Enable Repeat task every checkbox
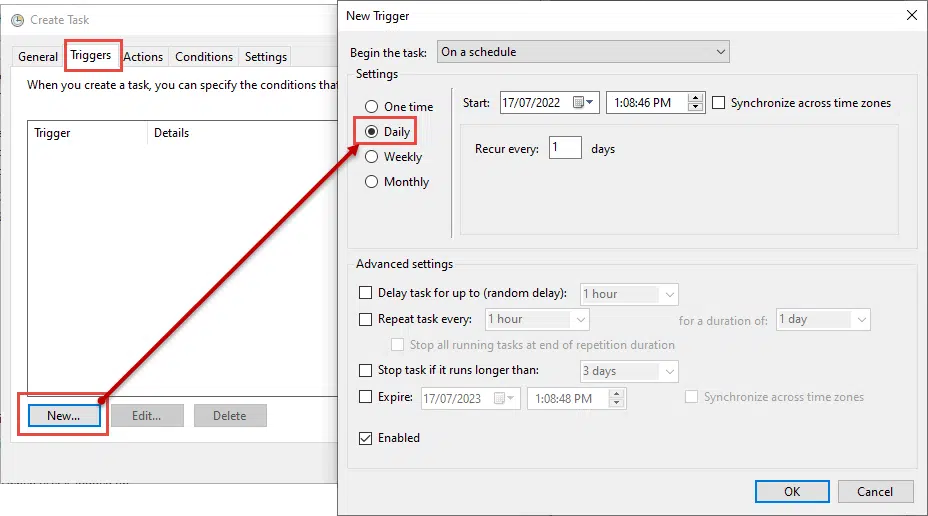The width and height of the screenshot is (928, 516). click(x=366, y=320)
